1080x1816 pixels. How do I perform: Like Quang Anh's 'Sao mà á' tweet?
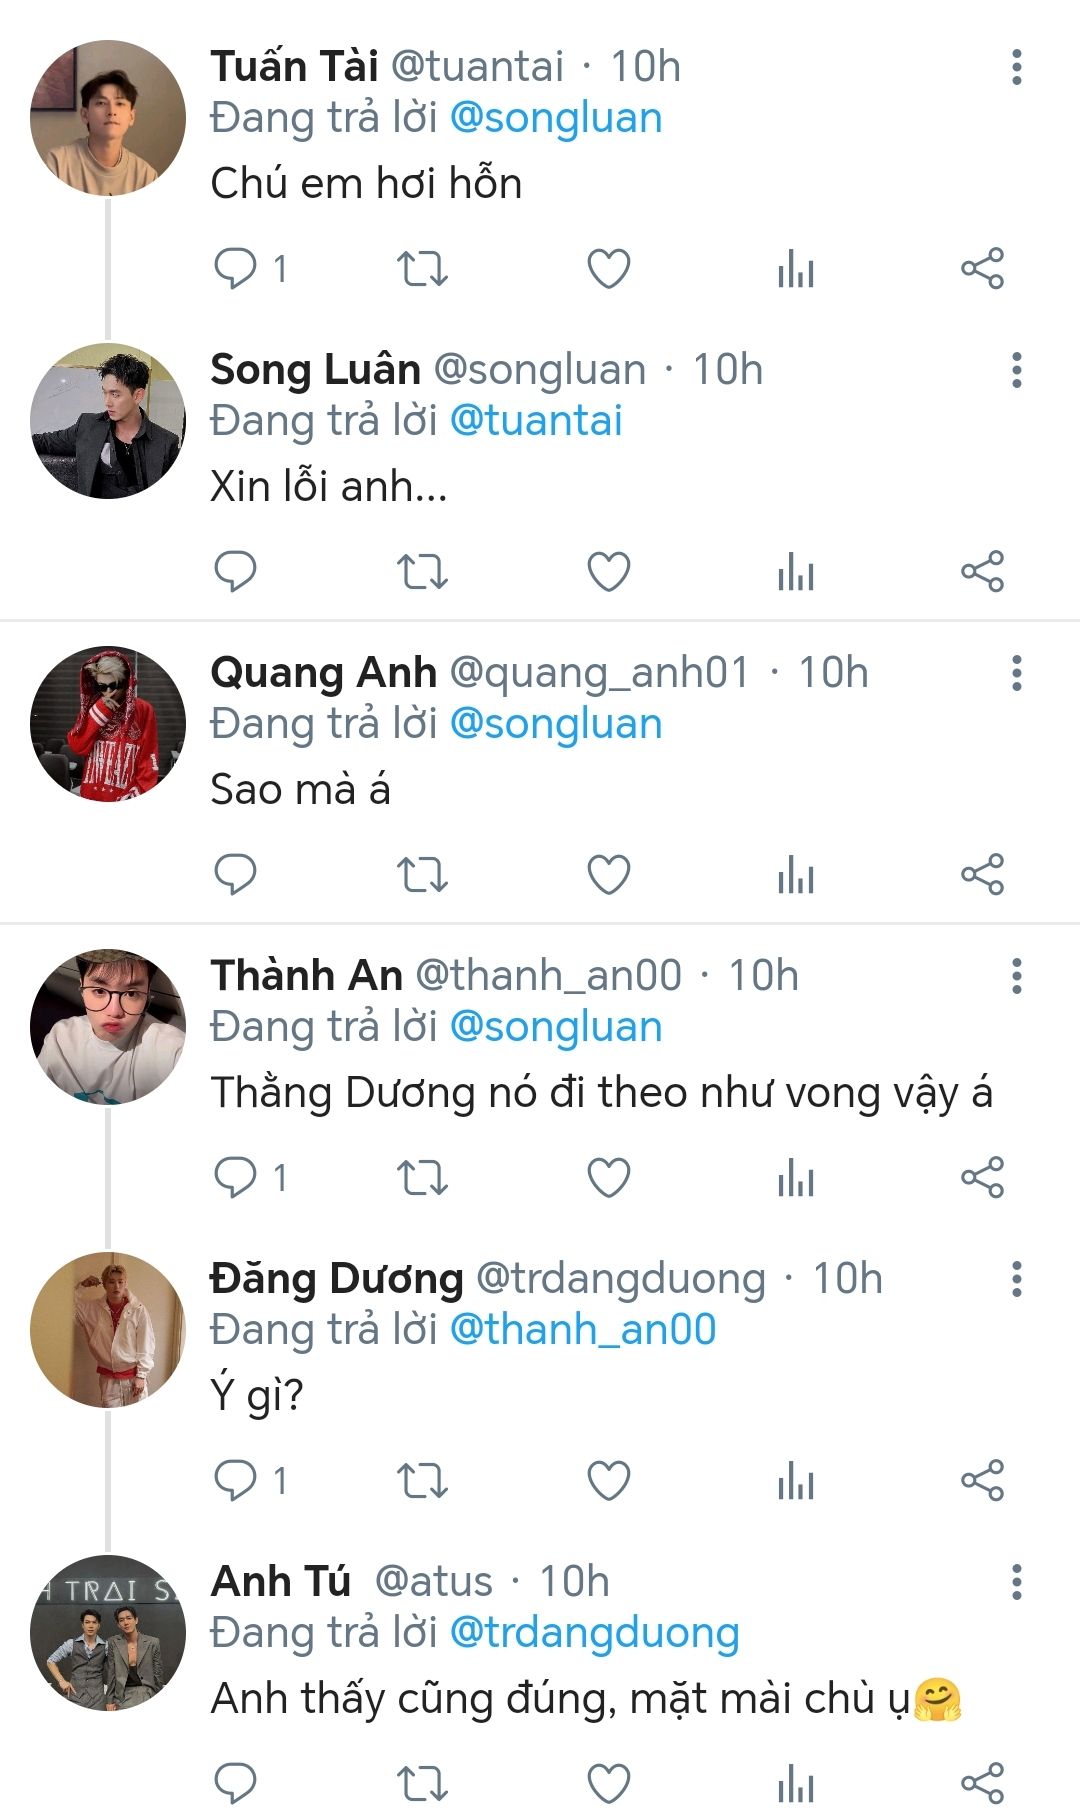coord(608,875)
